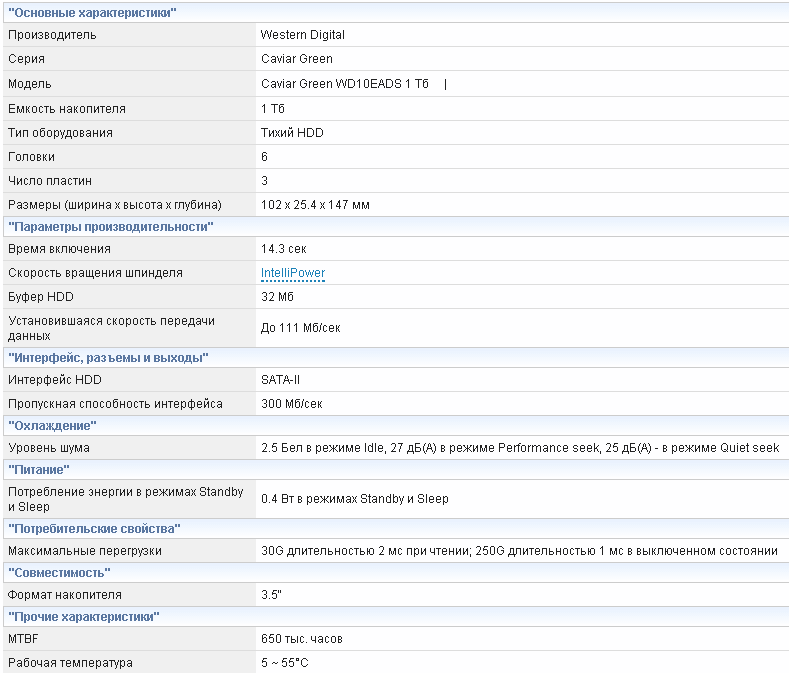Click the model value Caviar Green WD10EADS

[x=344, y=84]
